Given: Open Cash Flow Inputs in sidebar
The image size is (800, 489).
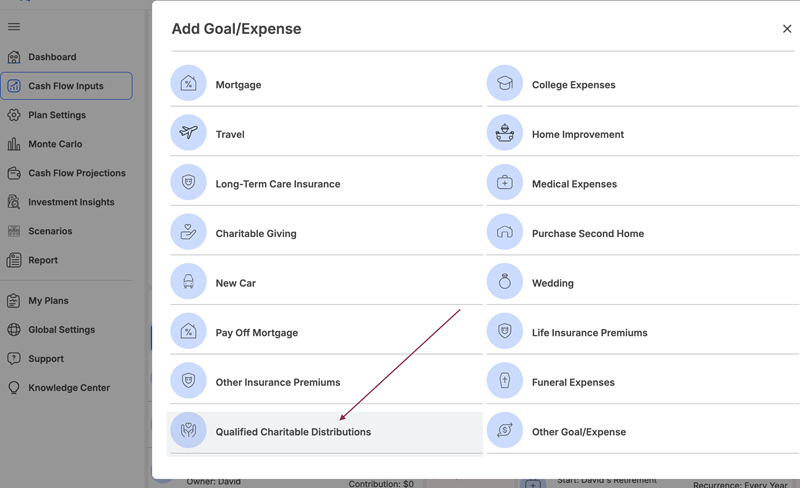Looking at the screenshot, I should click(66, 86).
